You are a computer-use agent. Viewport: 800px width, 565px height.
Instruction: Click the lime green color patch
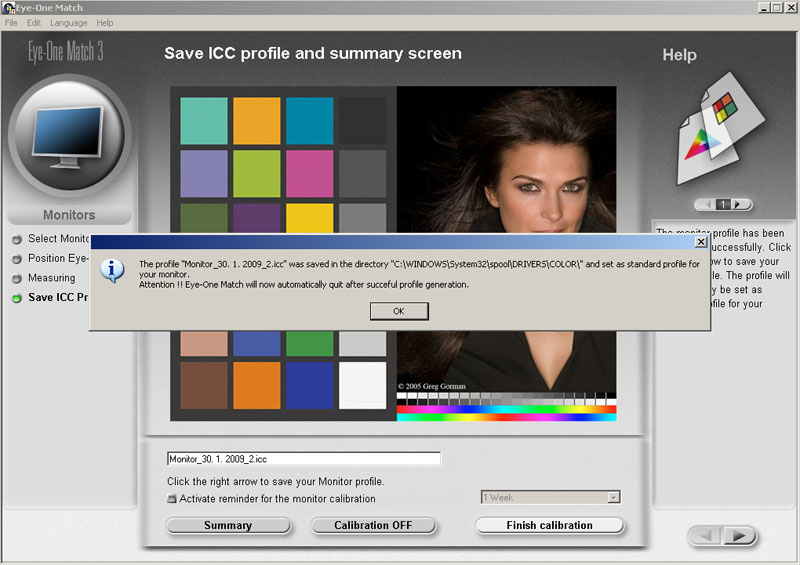[257, 174]
